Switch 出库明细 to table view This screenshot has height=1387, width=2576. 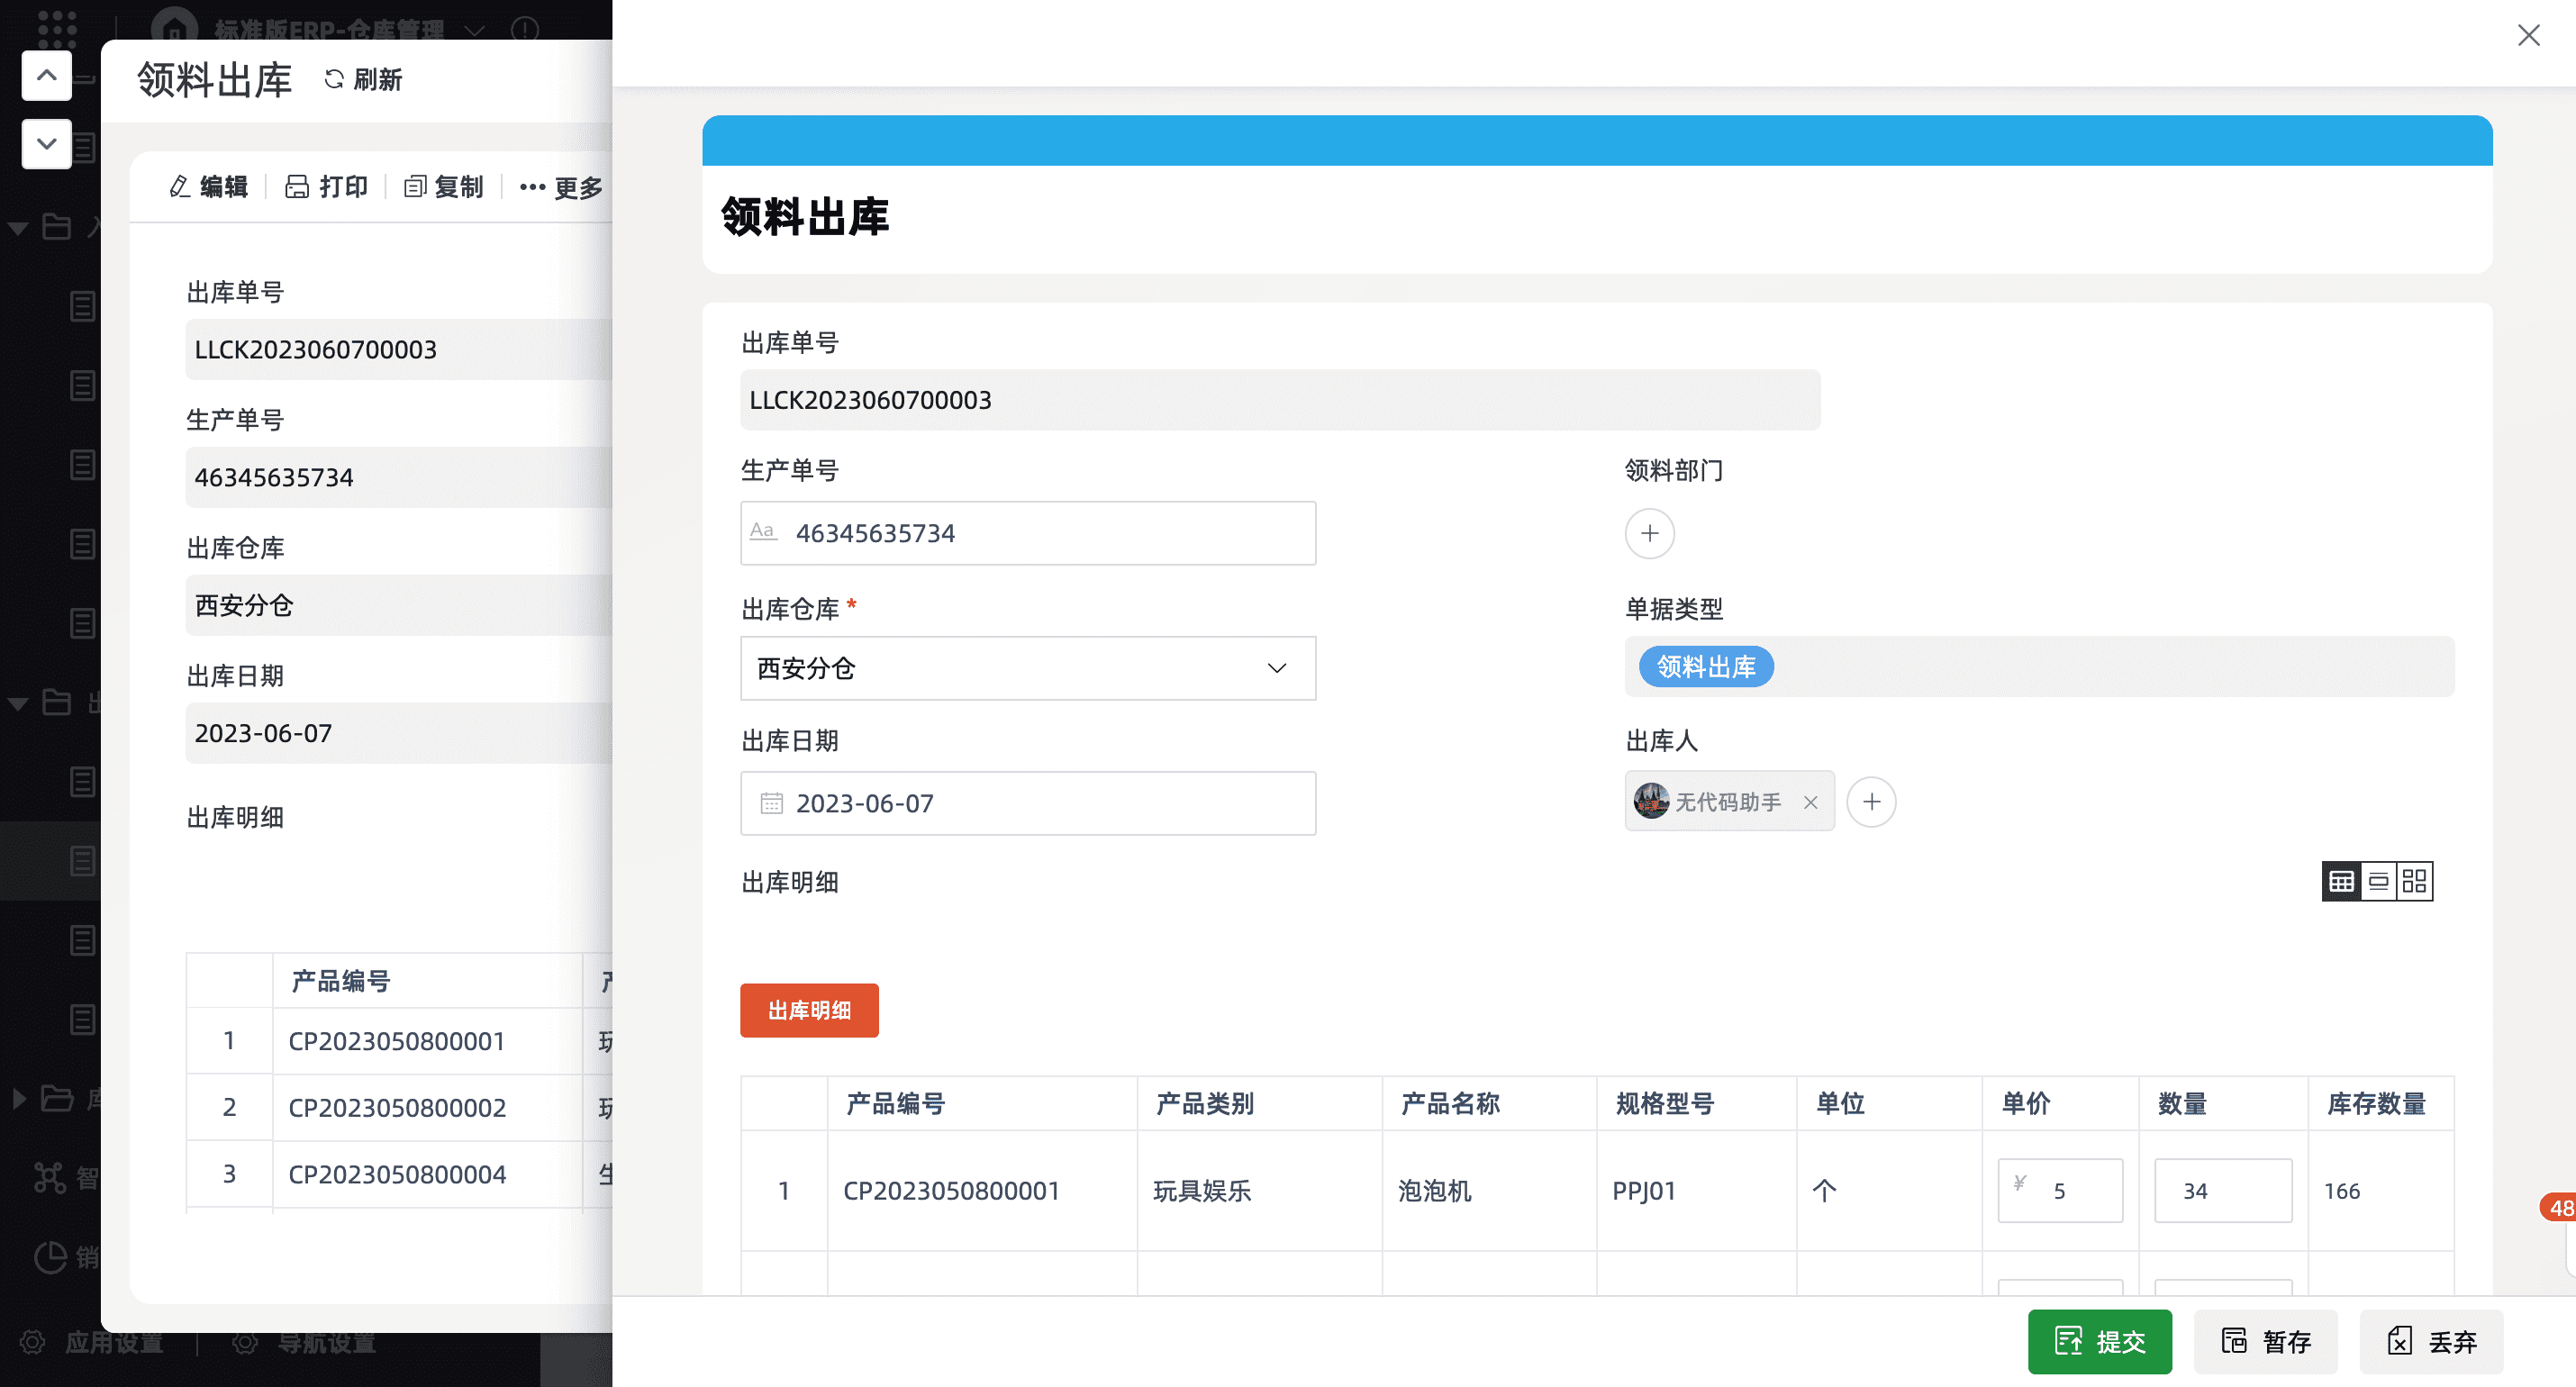(x=2341, y=881)
